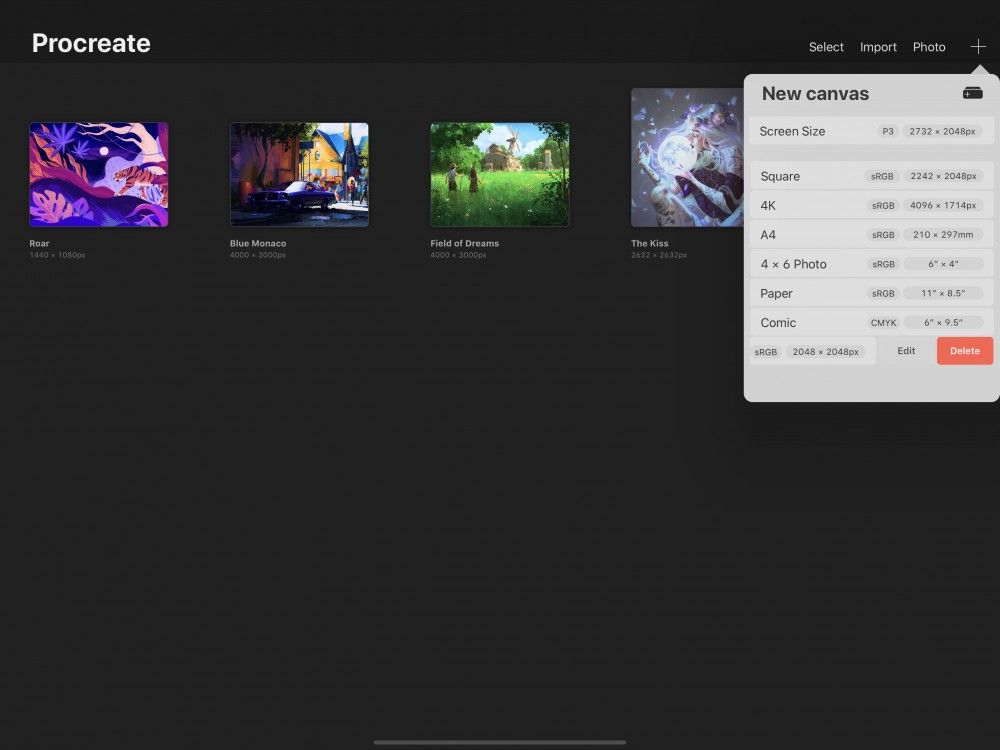Viewport: 1000px width, 750px height.
Task: Choose the 4K canvas preset
Action: [x=871, y=205]
